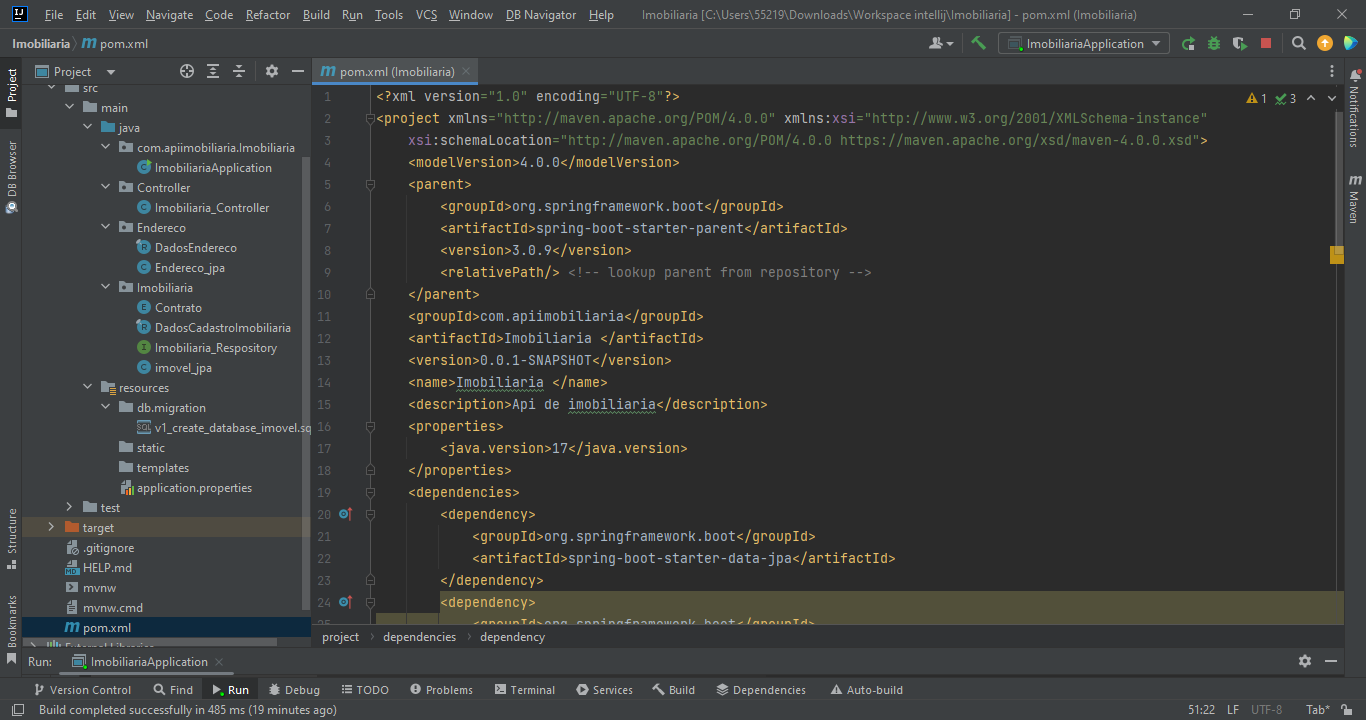Open the Code With Me user icon
Image resolution: width=1366 pixels, height=720 pixels.
940,43
